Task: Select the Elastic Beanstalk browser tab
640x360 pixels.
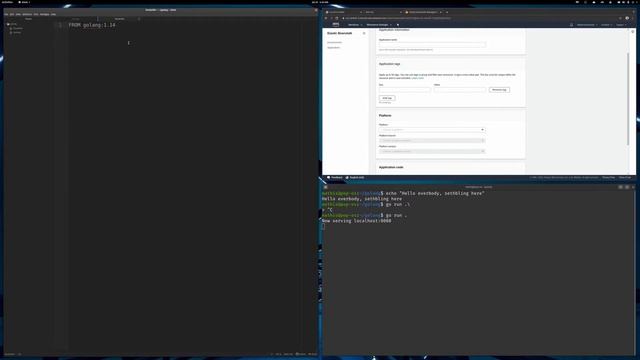Action: point(423,12)
